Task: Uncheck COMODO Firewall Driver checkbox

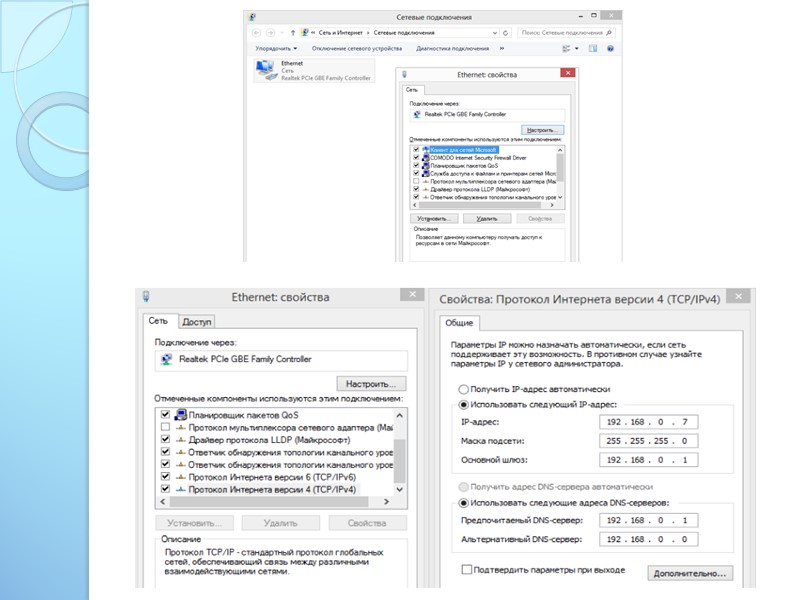Action: pyautogui.click(x=416, y=158)
